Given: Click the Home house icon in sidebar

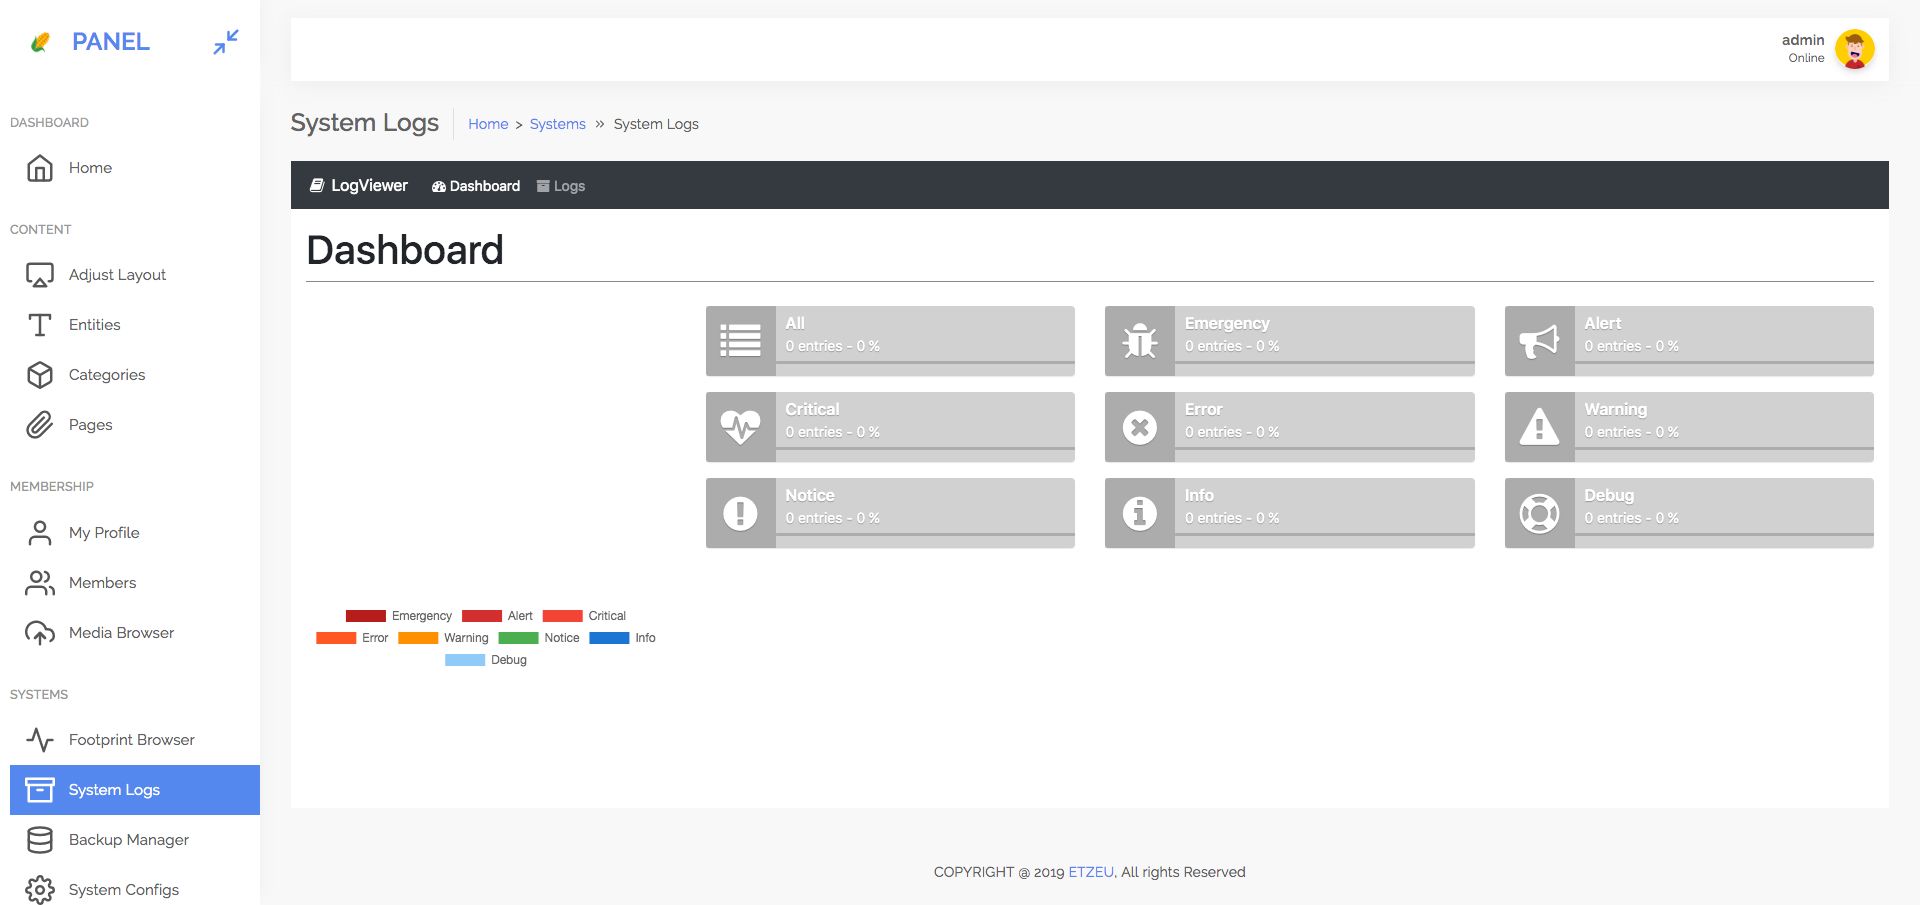Looking at the screenshot, I should pos(40,168).
